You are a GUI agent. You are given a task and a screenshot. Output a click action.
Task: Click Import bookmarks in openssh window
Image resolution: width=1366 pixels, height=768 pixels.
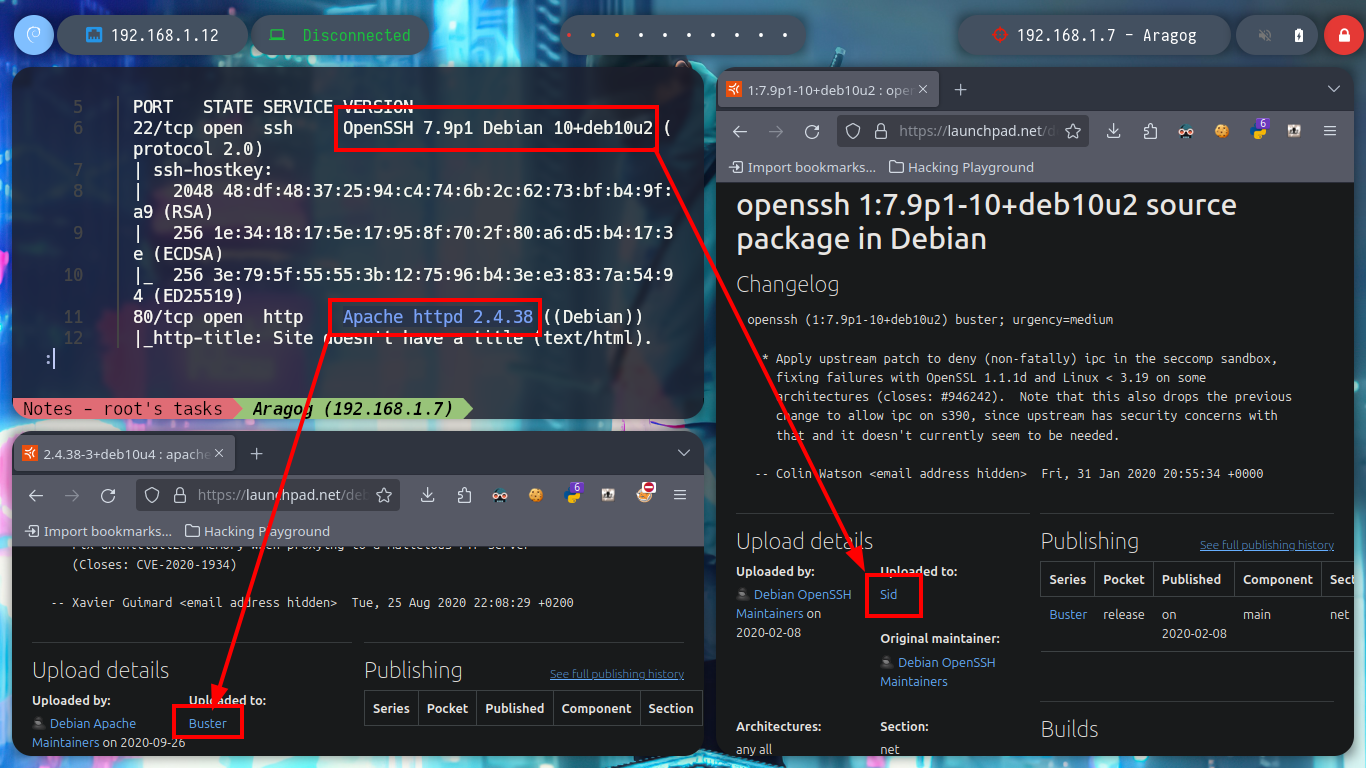coord(802,167)
